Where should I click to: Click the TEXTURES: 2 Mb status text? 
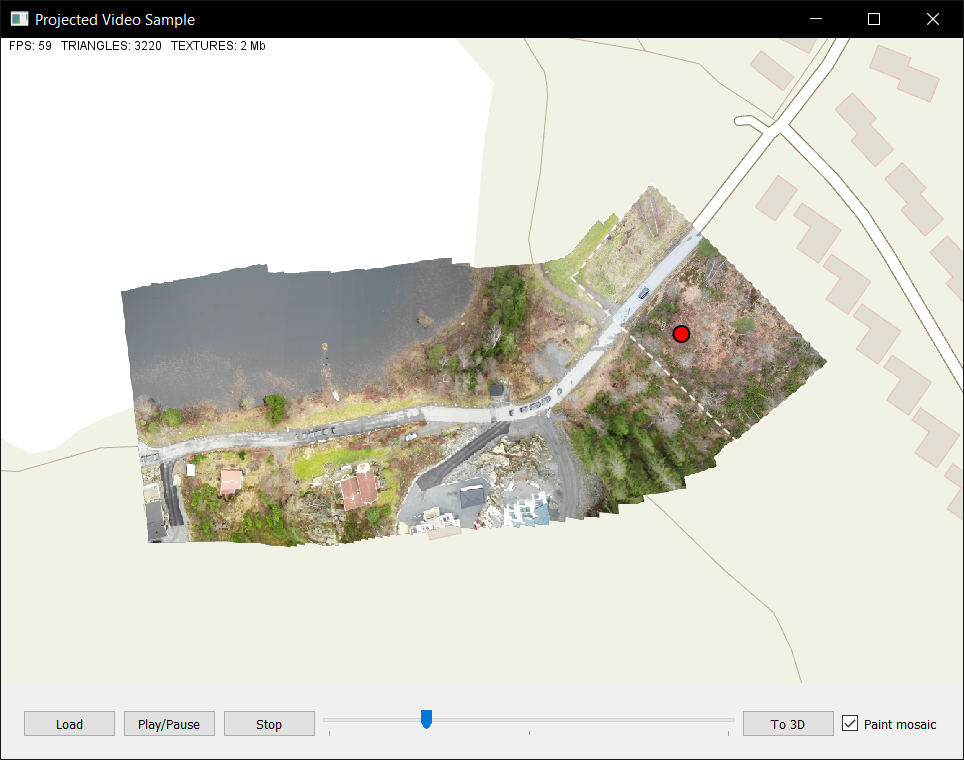218,46
